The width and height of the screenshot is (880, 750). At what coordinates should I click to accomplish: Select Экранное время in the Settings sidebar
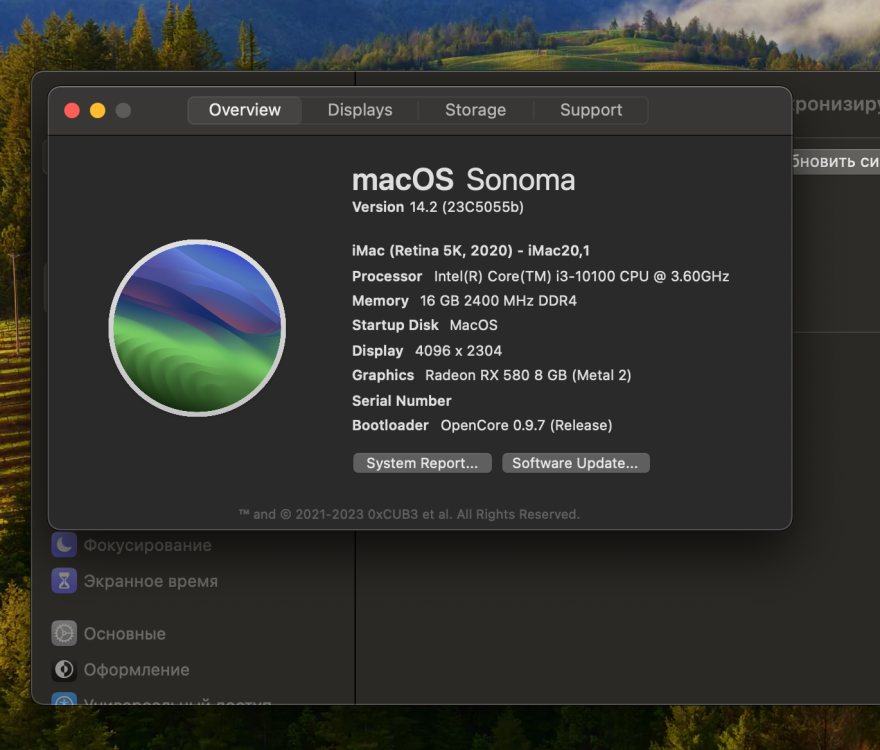click(150, 582)
